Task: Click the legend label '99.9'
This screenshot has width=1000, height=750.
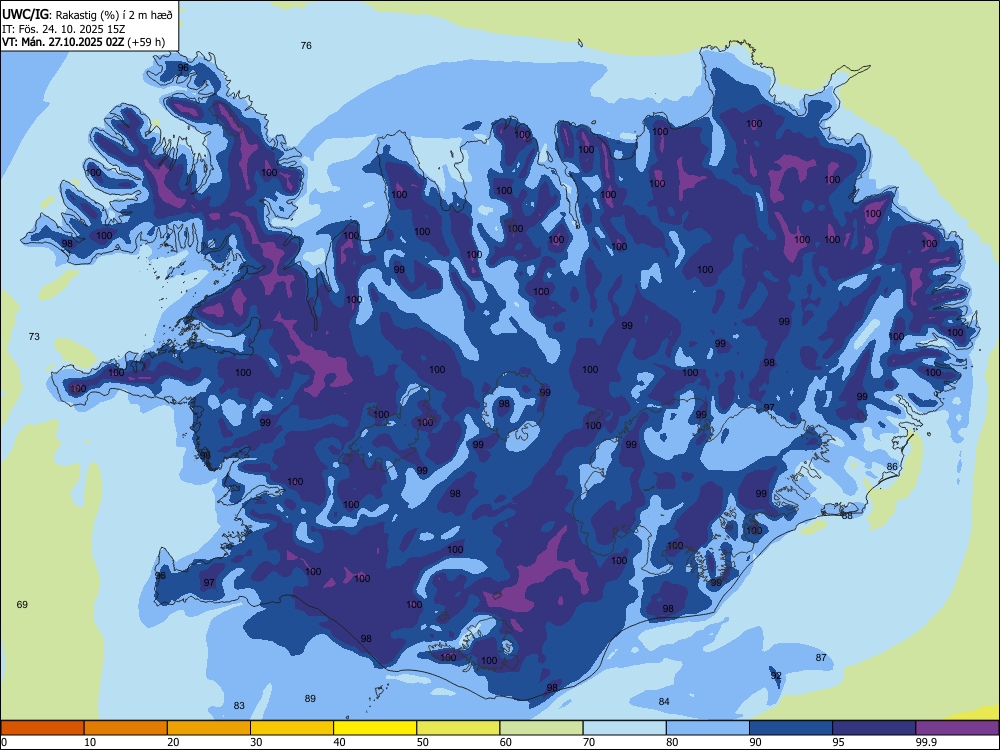Action: click(x=925, y=742)
